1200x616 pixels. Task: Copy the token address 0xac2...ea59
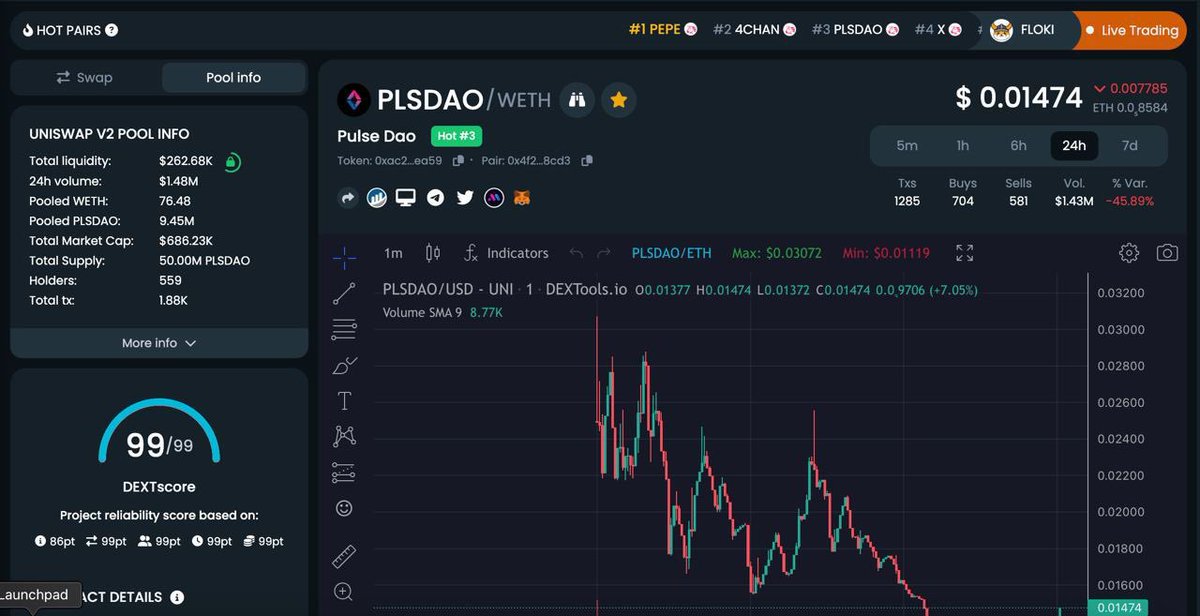point(458,161)
